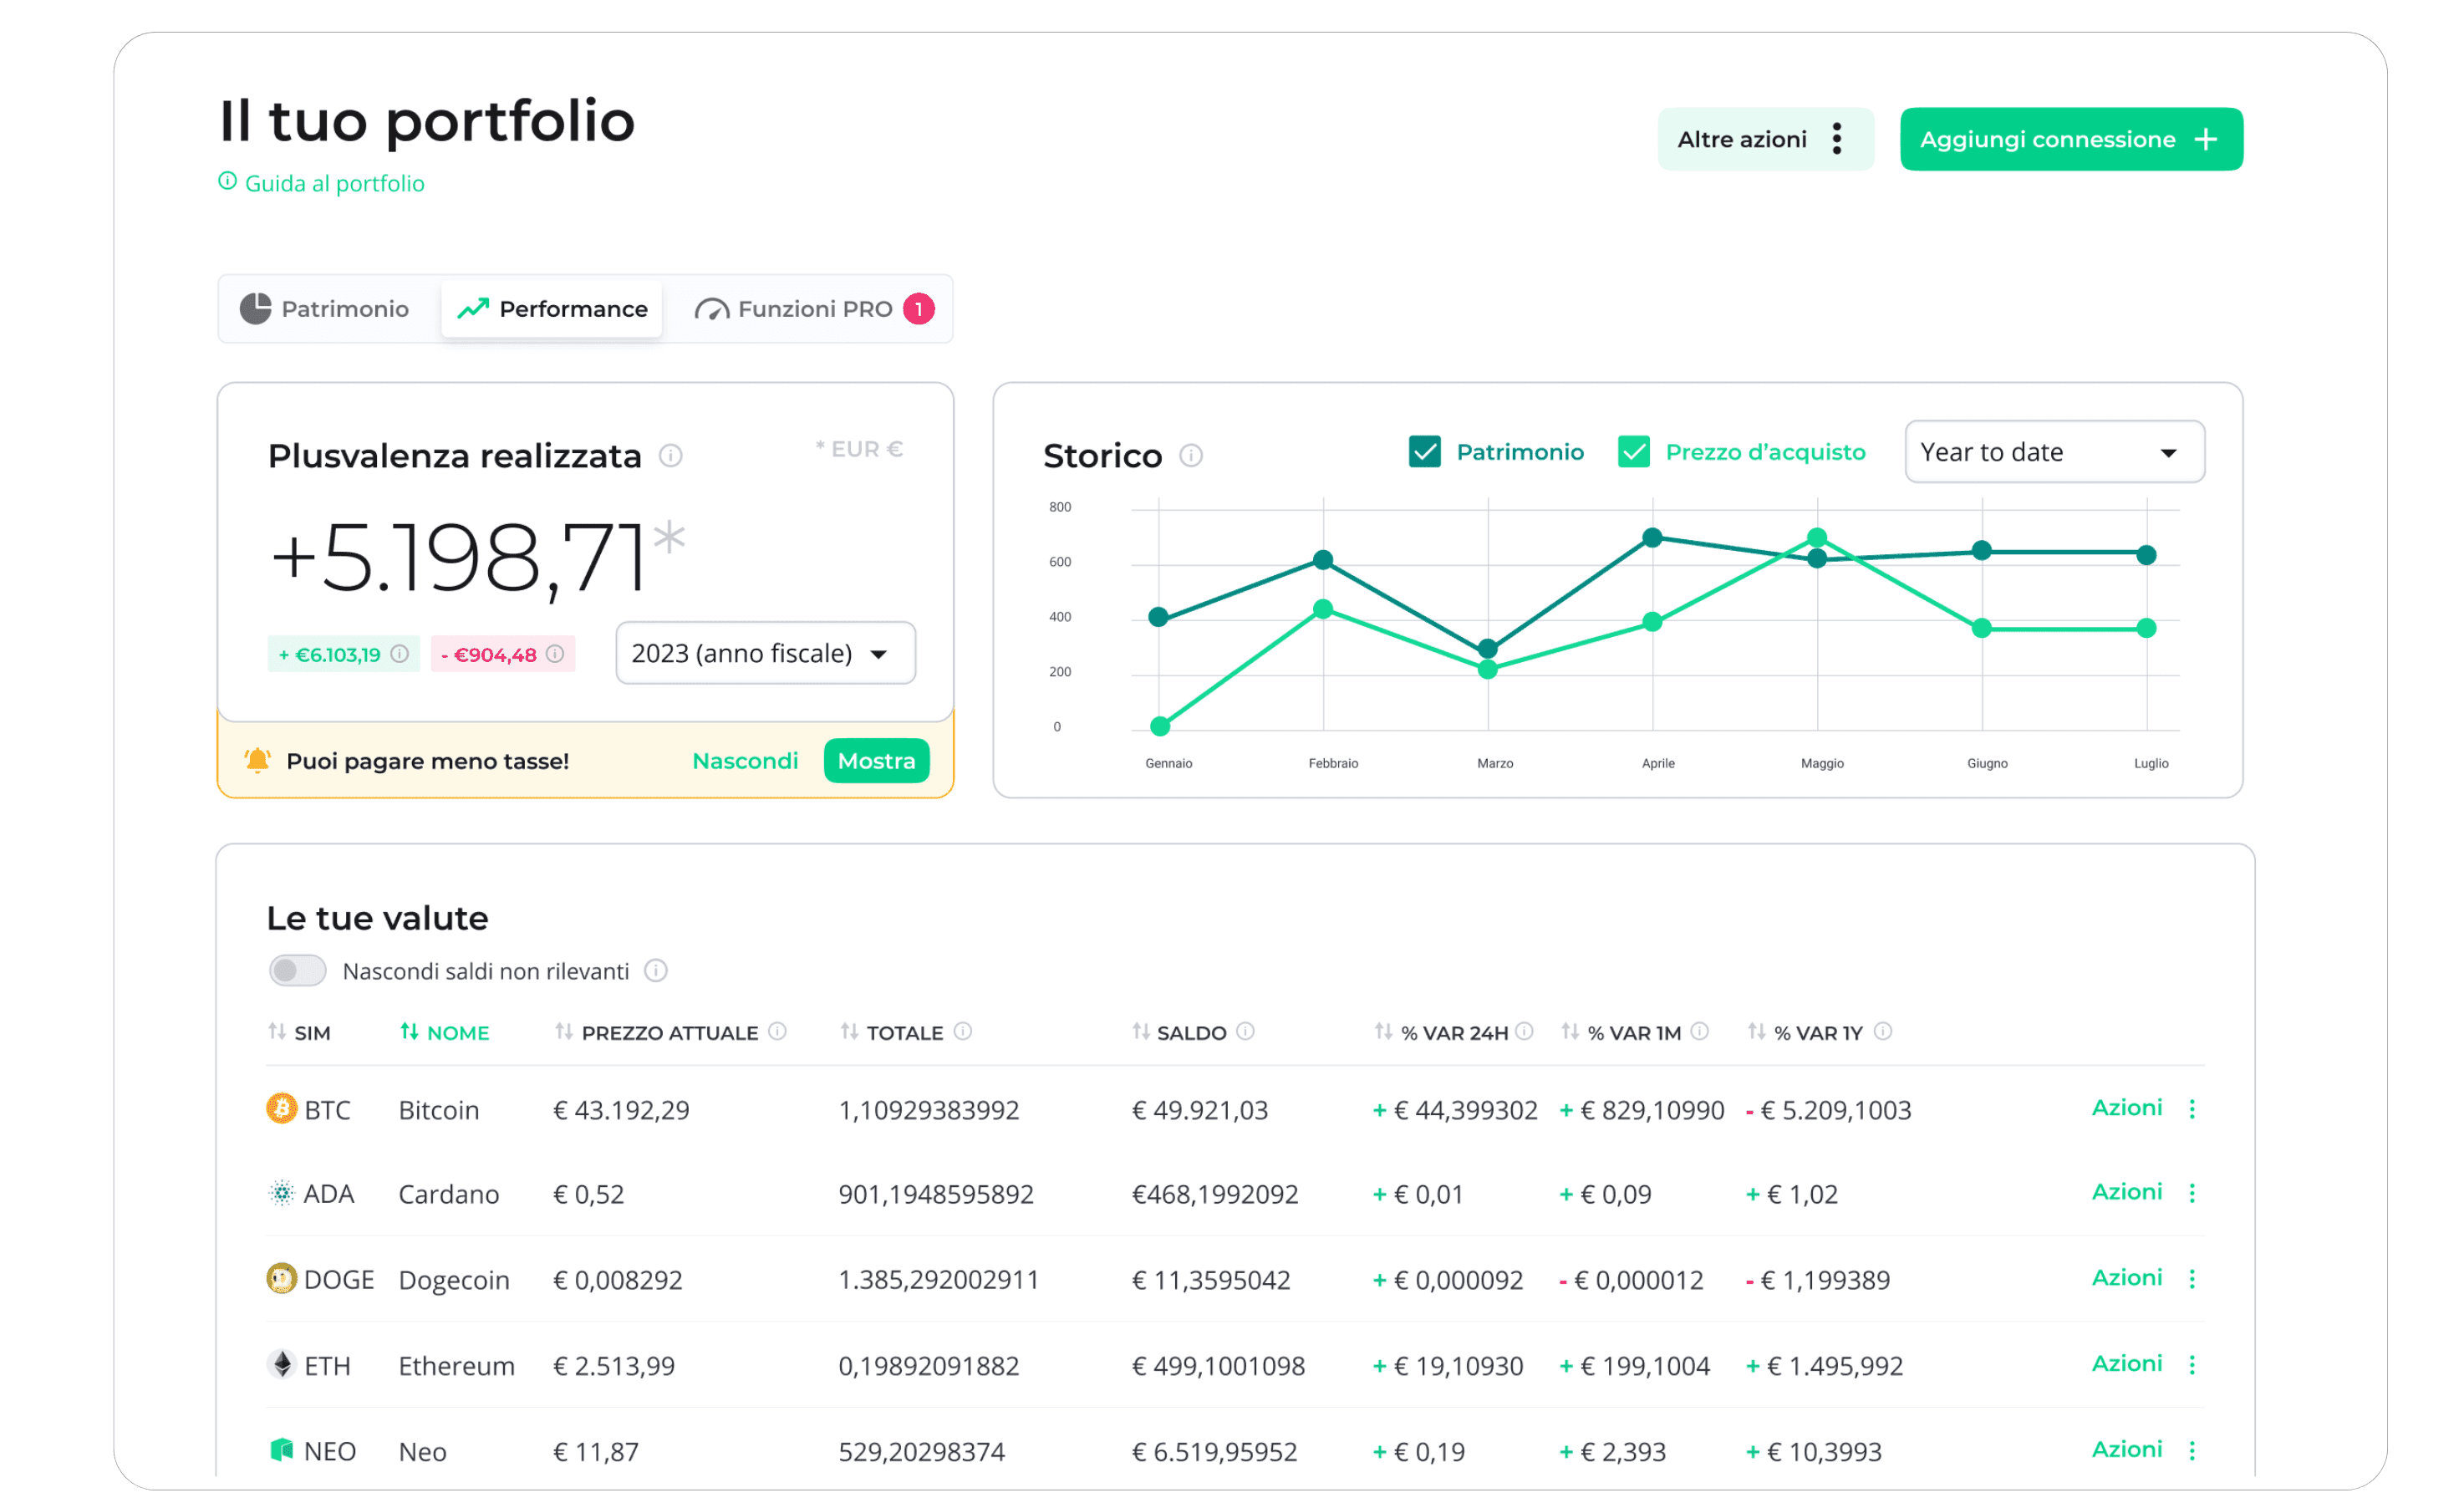The width and height of the screenshot is (2464, 1508).
Task: Click the Cardano ADA coin icon
Action: (282, 1193)
